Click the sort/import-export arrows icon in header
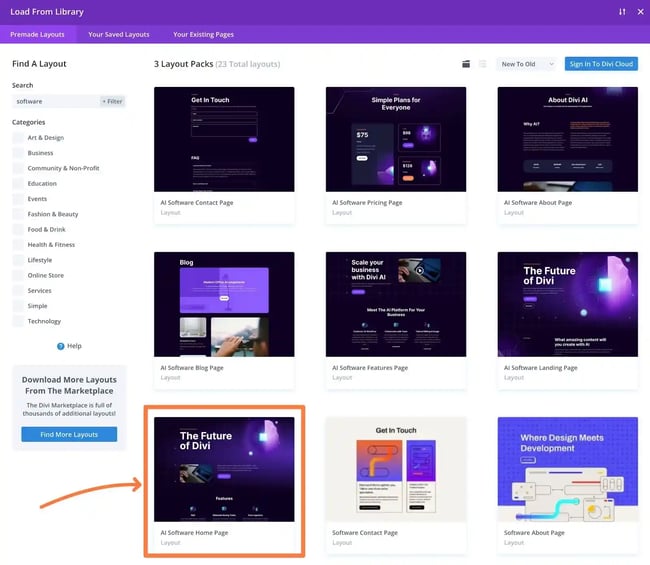This screenshot has width=650, height=565. 622,12
